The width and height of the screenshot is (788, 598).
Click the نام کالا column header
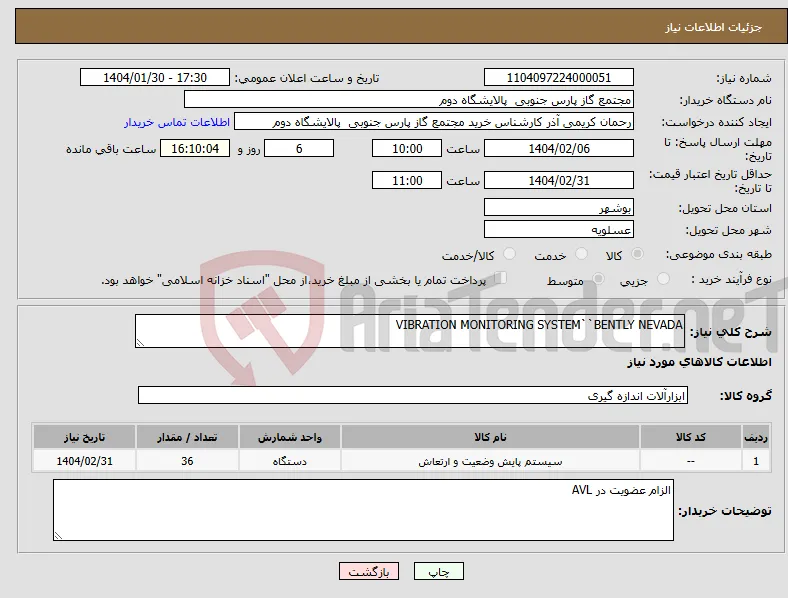click(490, 437)
